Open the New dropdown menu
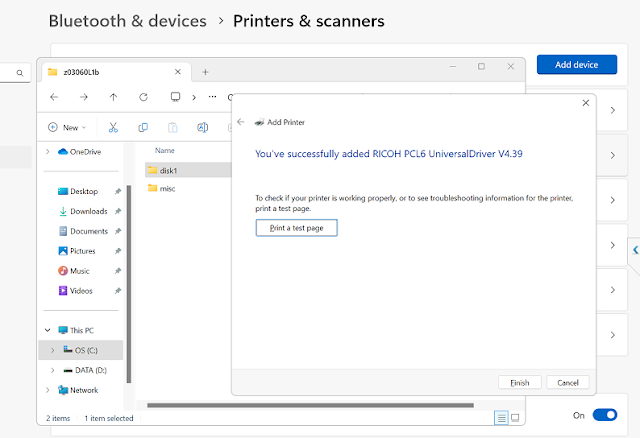Screen dimensions: 640x438 click(66, 127)
